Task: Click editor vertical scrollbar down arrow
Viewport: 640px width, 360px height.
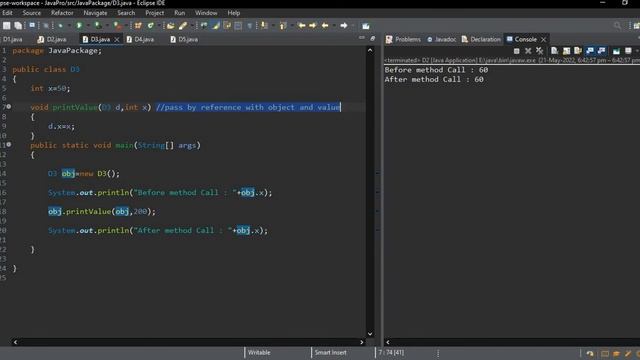Action: (x=370, y=334)
